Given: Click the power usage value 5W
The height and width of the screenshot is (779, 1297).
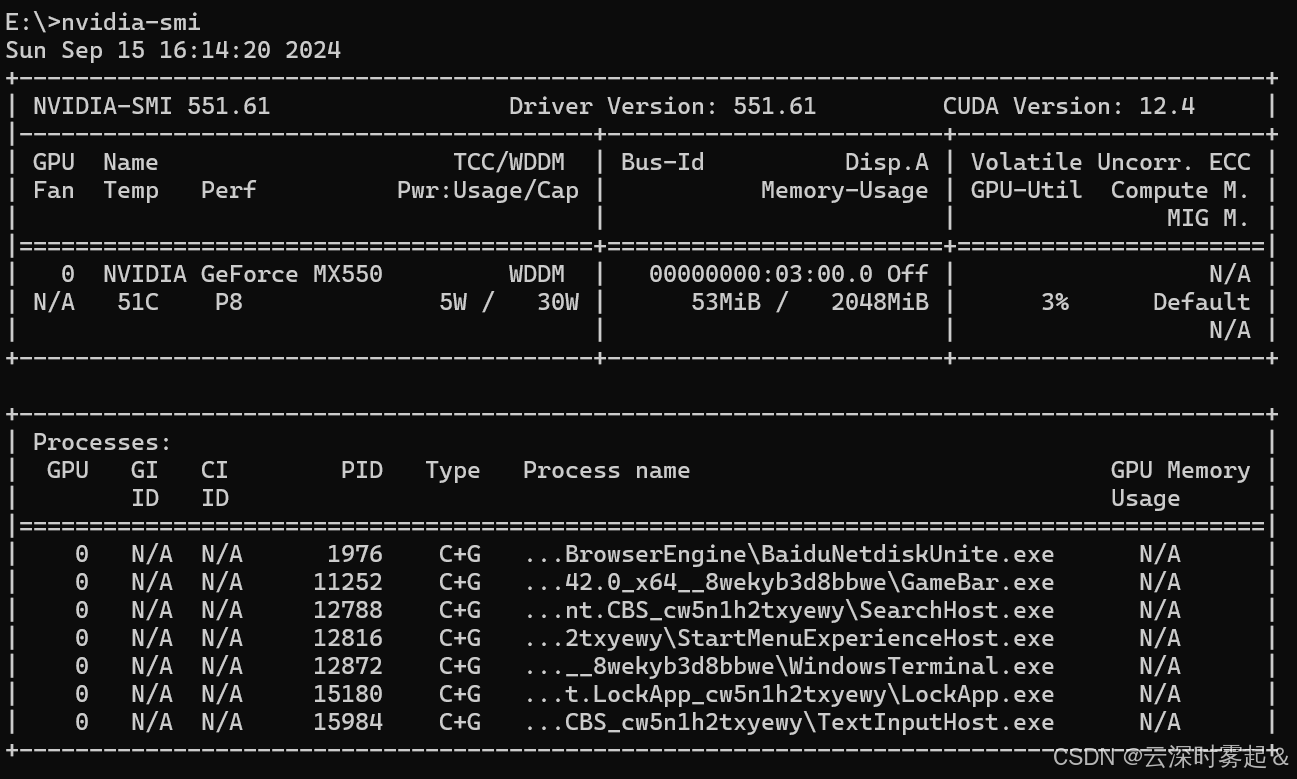Looking at the screenshot, I should [x=453, y=302].
